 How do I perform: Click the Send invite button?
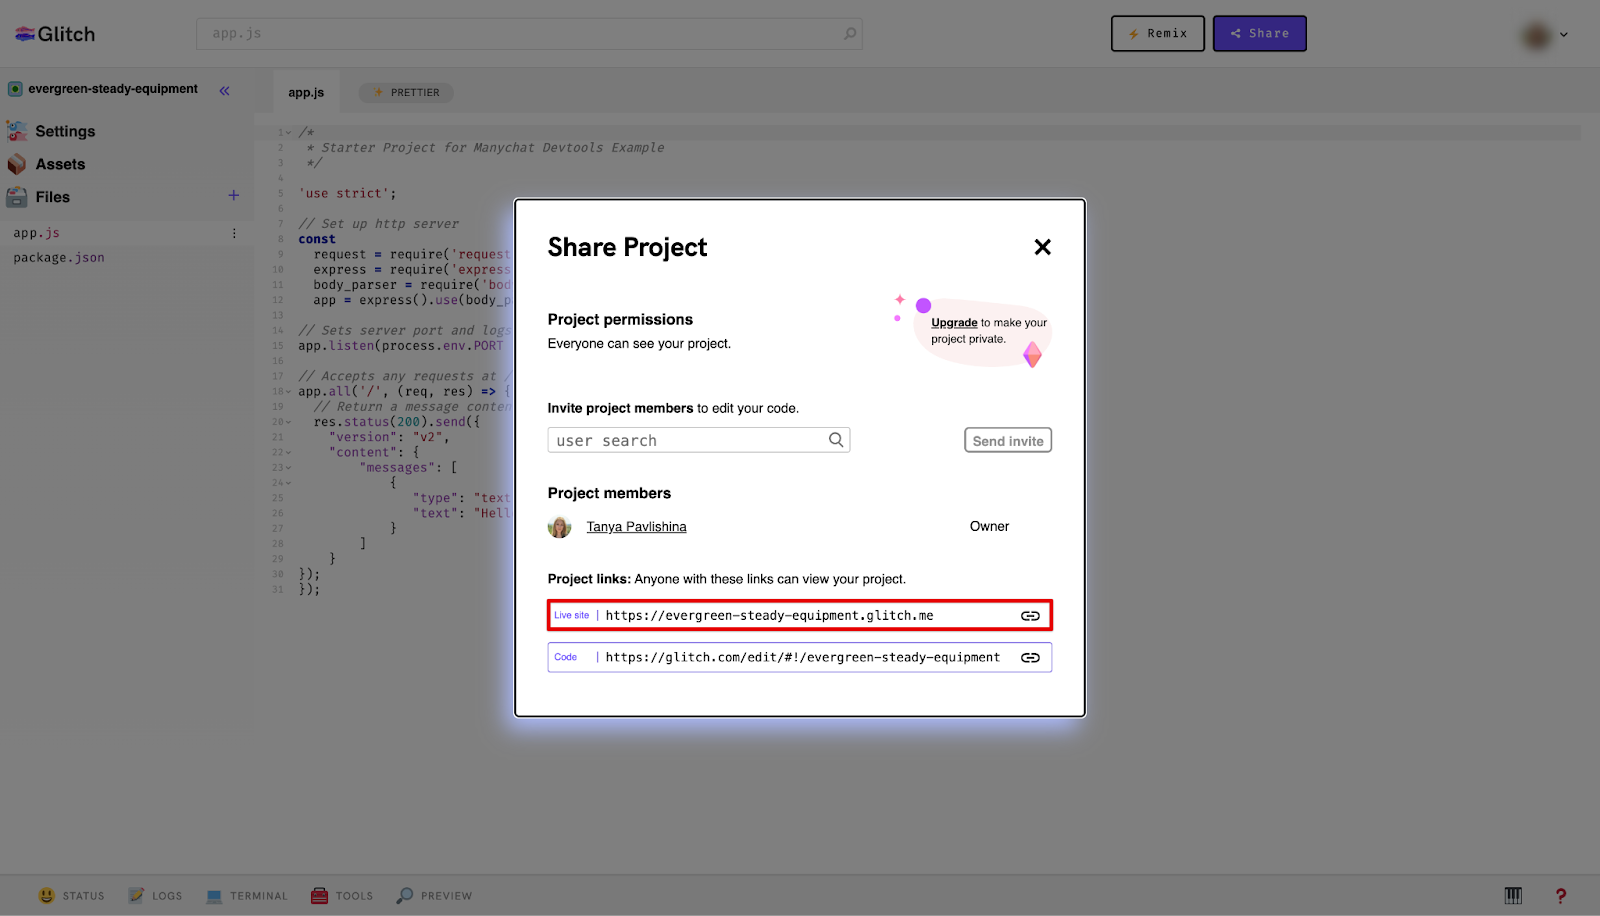1008,441
